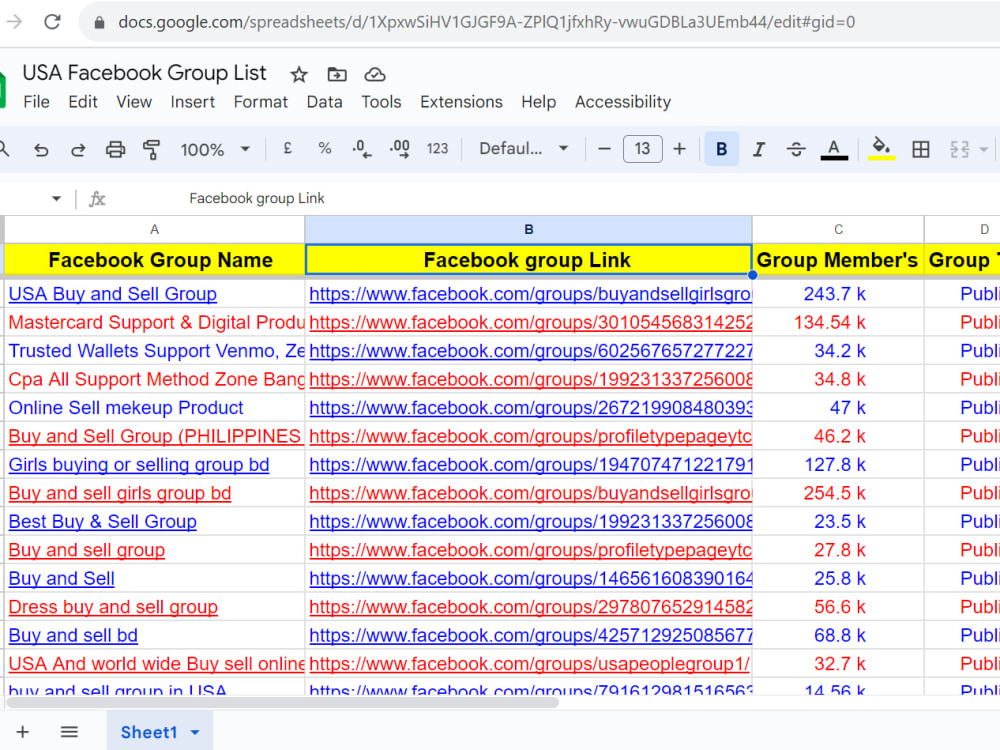Image resolution: width=1000 pixels, height=750 pixels.
Task: Select the 243.7 k members cell
Action: [x=838, y=294]
